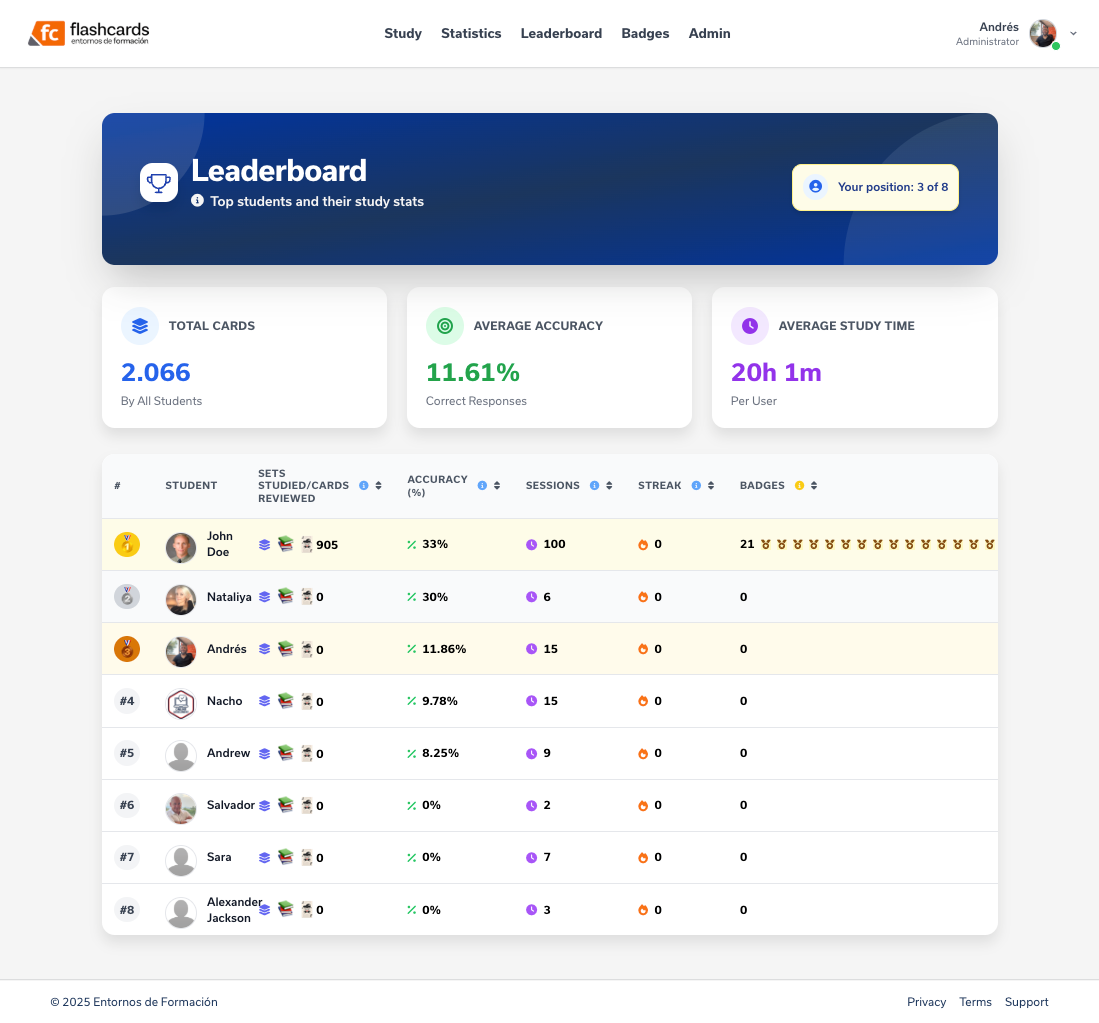Click Nataliya's profile avatar in the table
Screen dimensions: 1099x1023
[x=181, y=598]
